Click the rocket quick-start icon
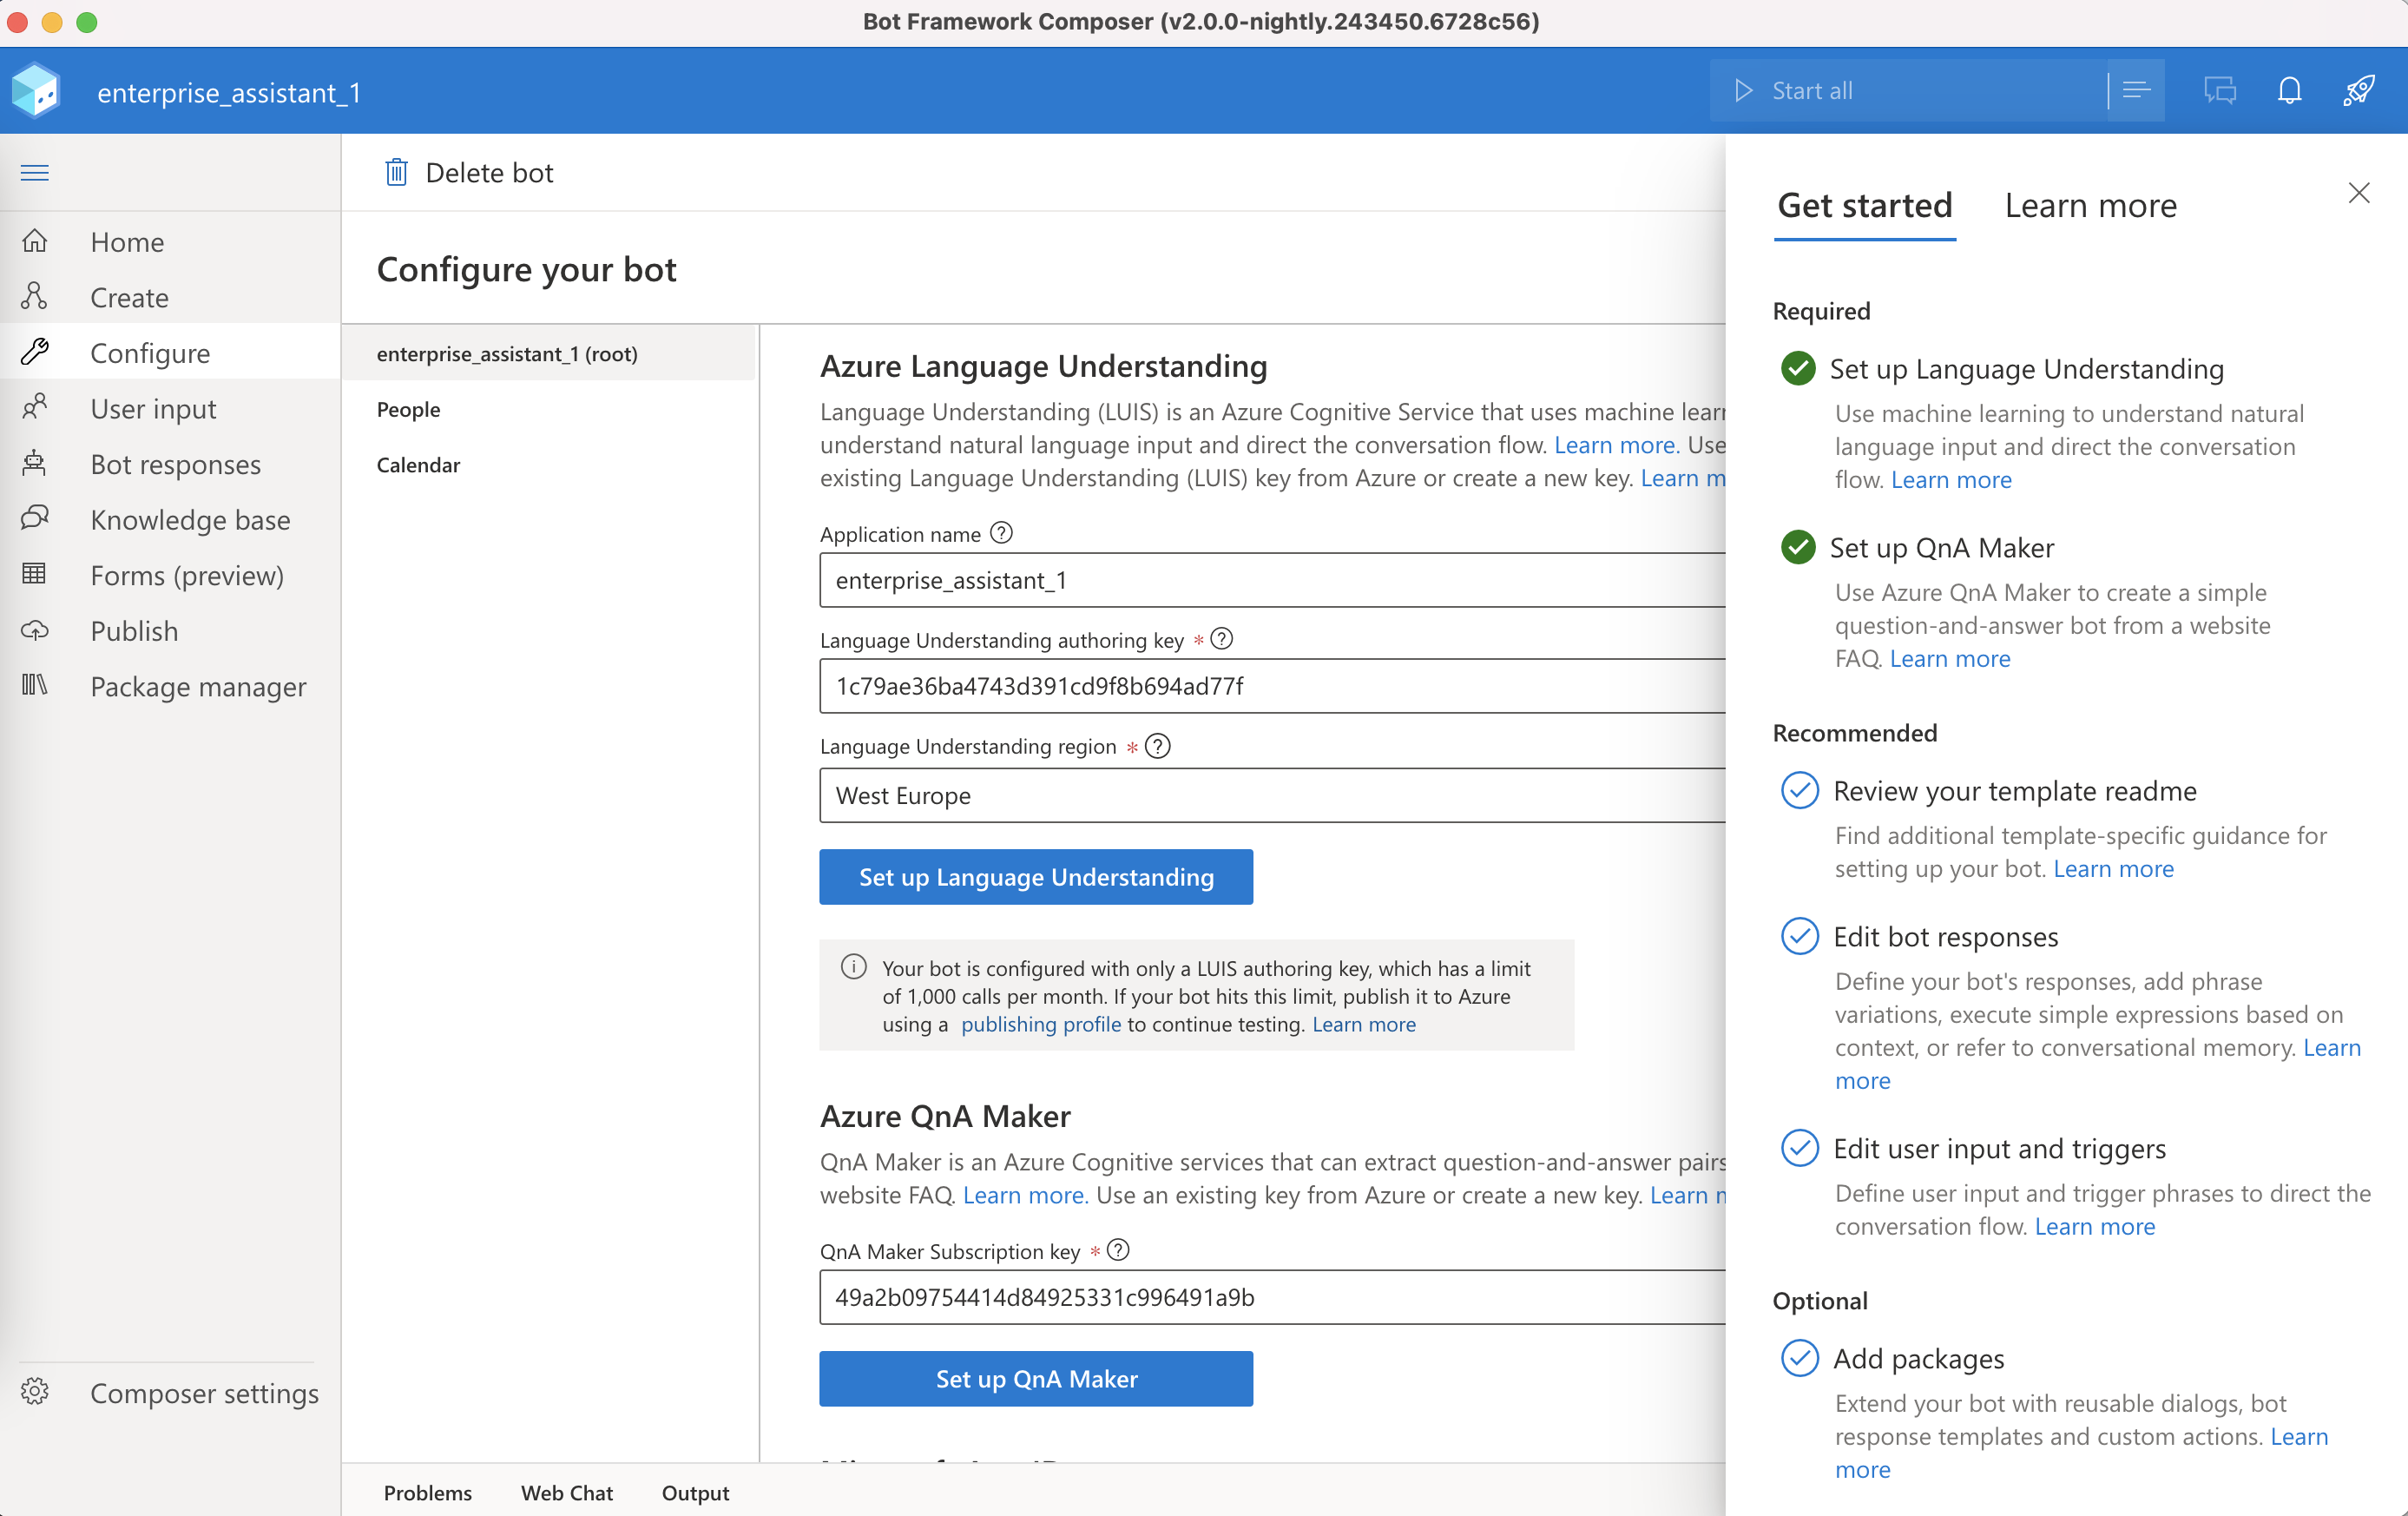2408x1516 pixels. click(x=2358, y=91)
